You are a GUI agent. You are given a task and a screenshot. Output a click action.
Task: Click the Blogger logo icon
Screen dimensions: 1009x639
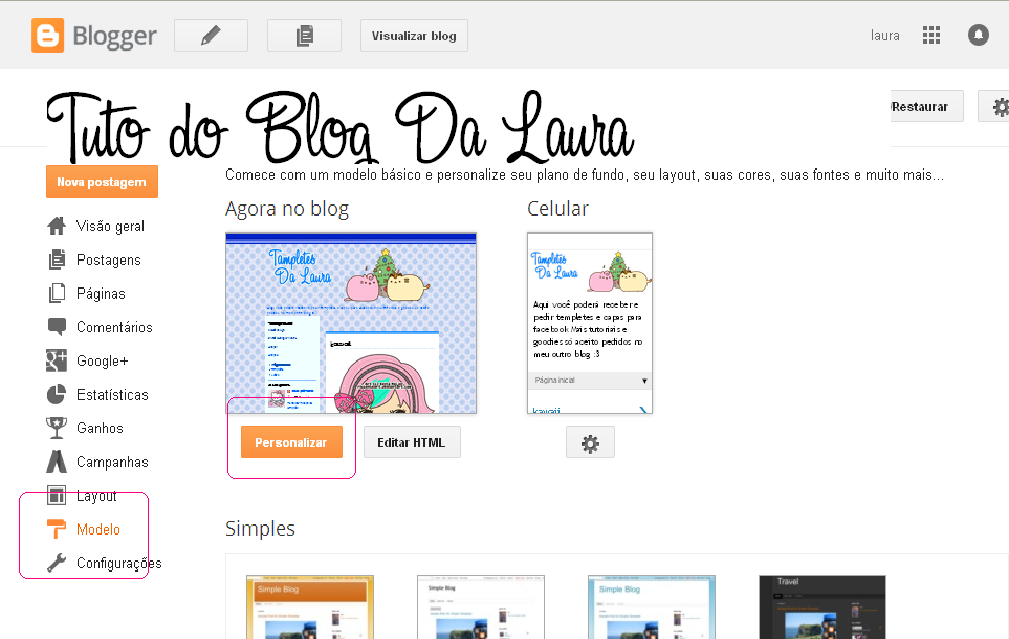(48, 35)
